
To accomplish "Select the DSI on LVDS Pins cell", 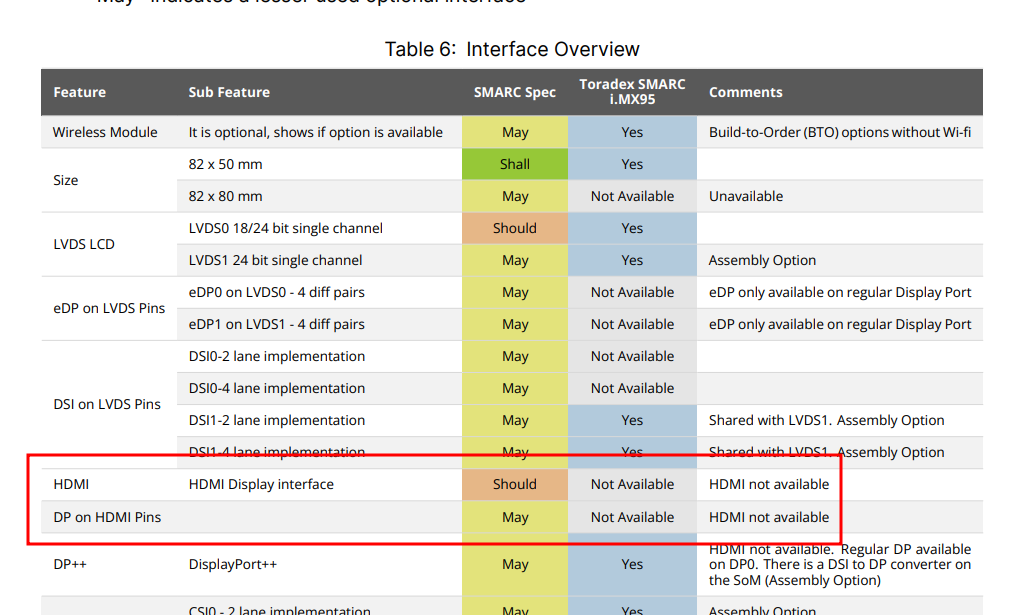I will [x=106, y=404].
